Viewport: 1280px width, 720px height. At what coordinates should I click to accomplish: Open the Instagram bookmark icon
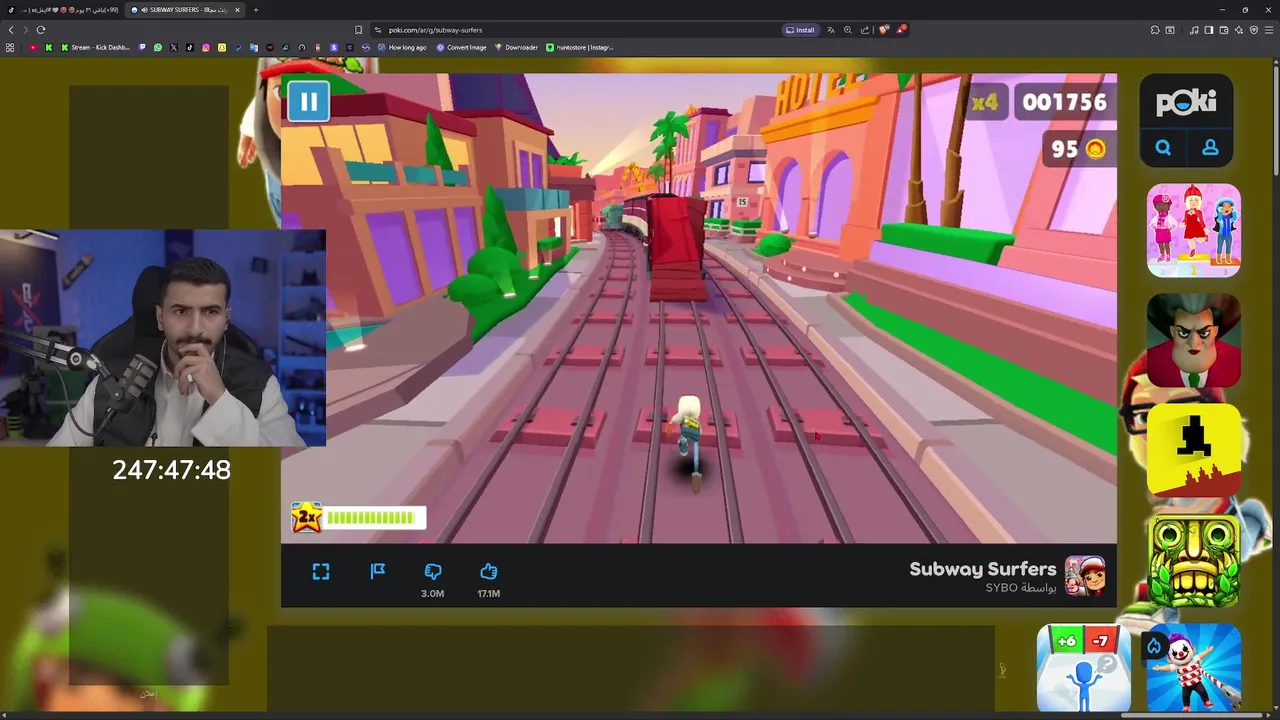(x=206, y=47)
